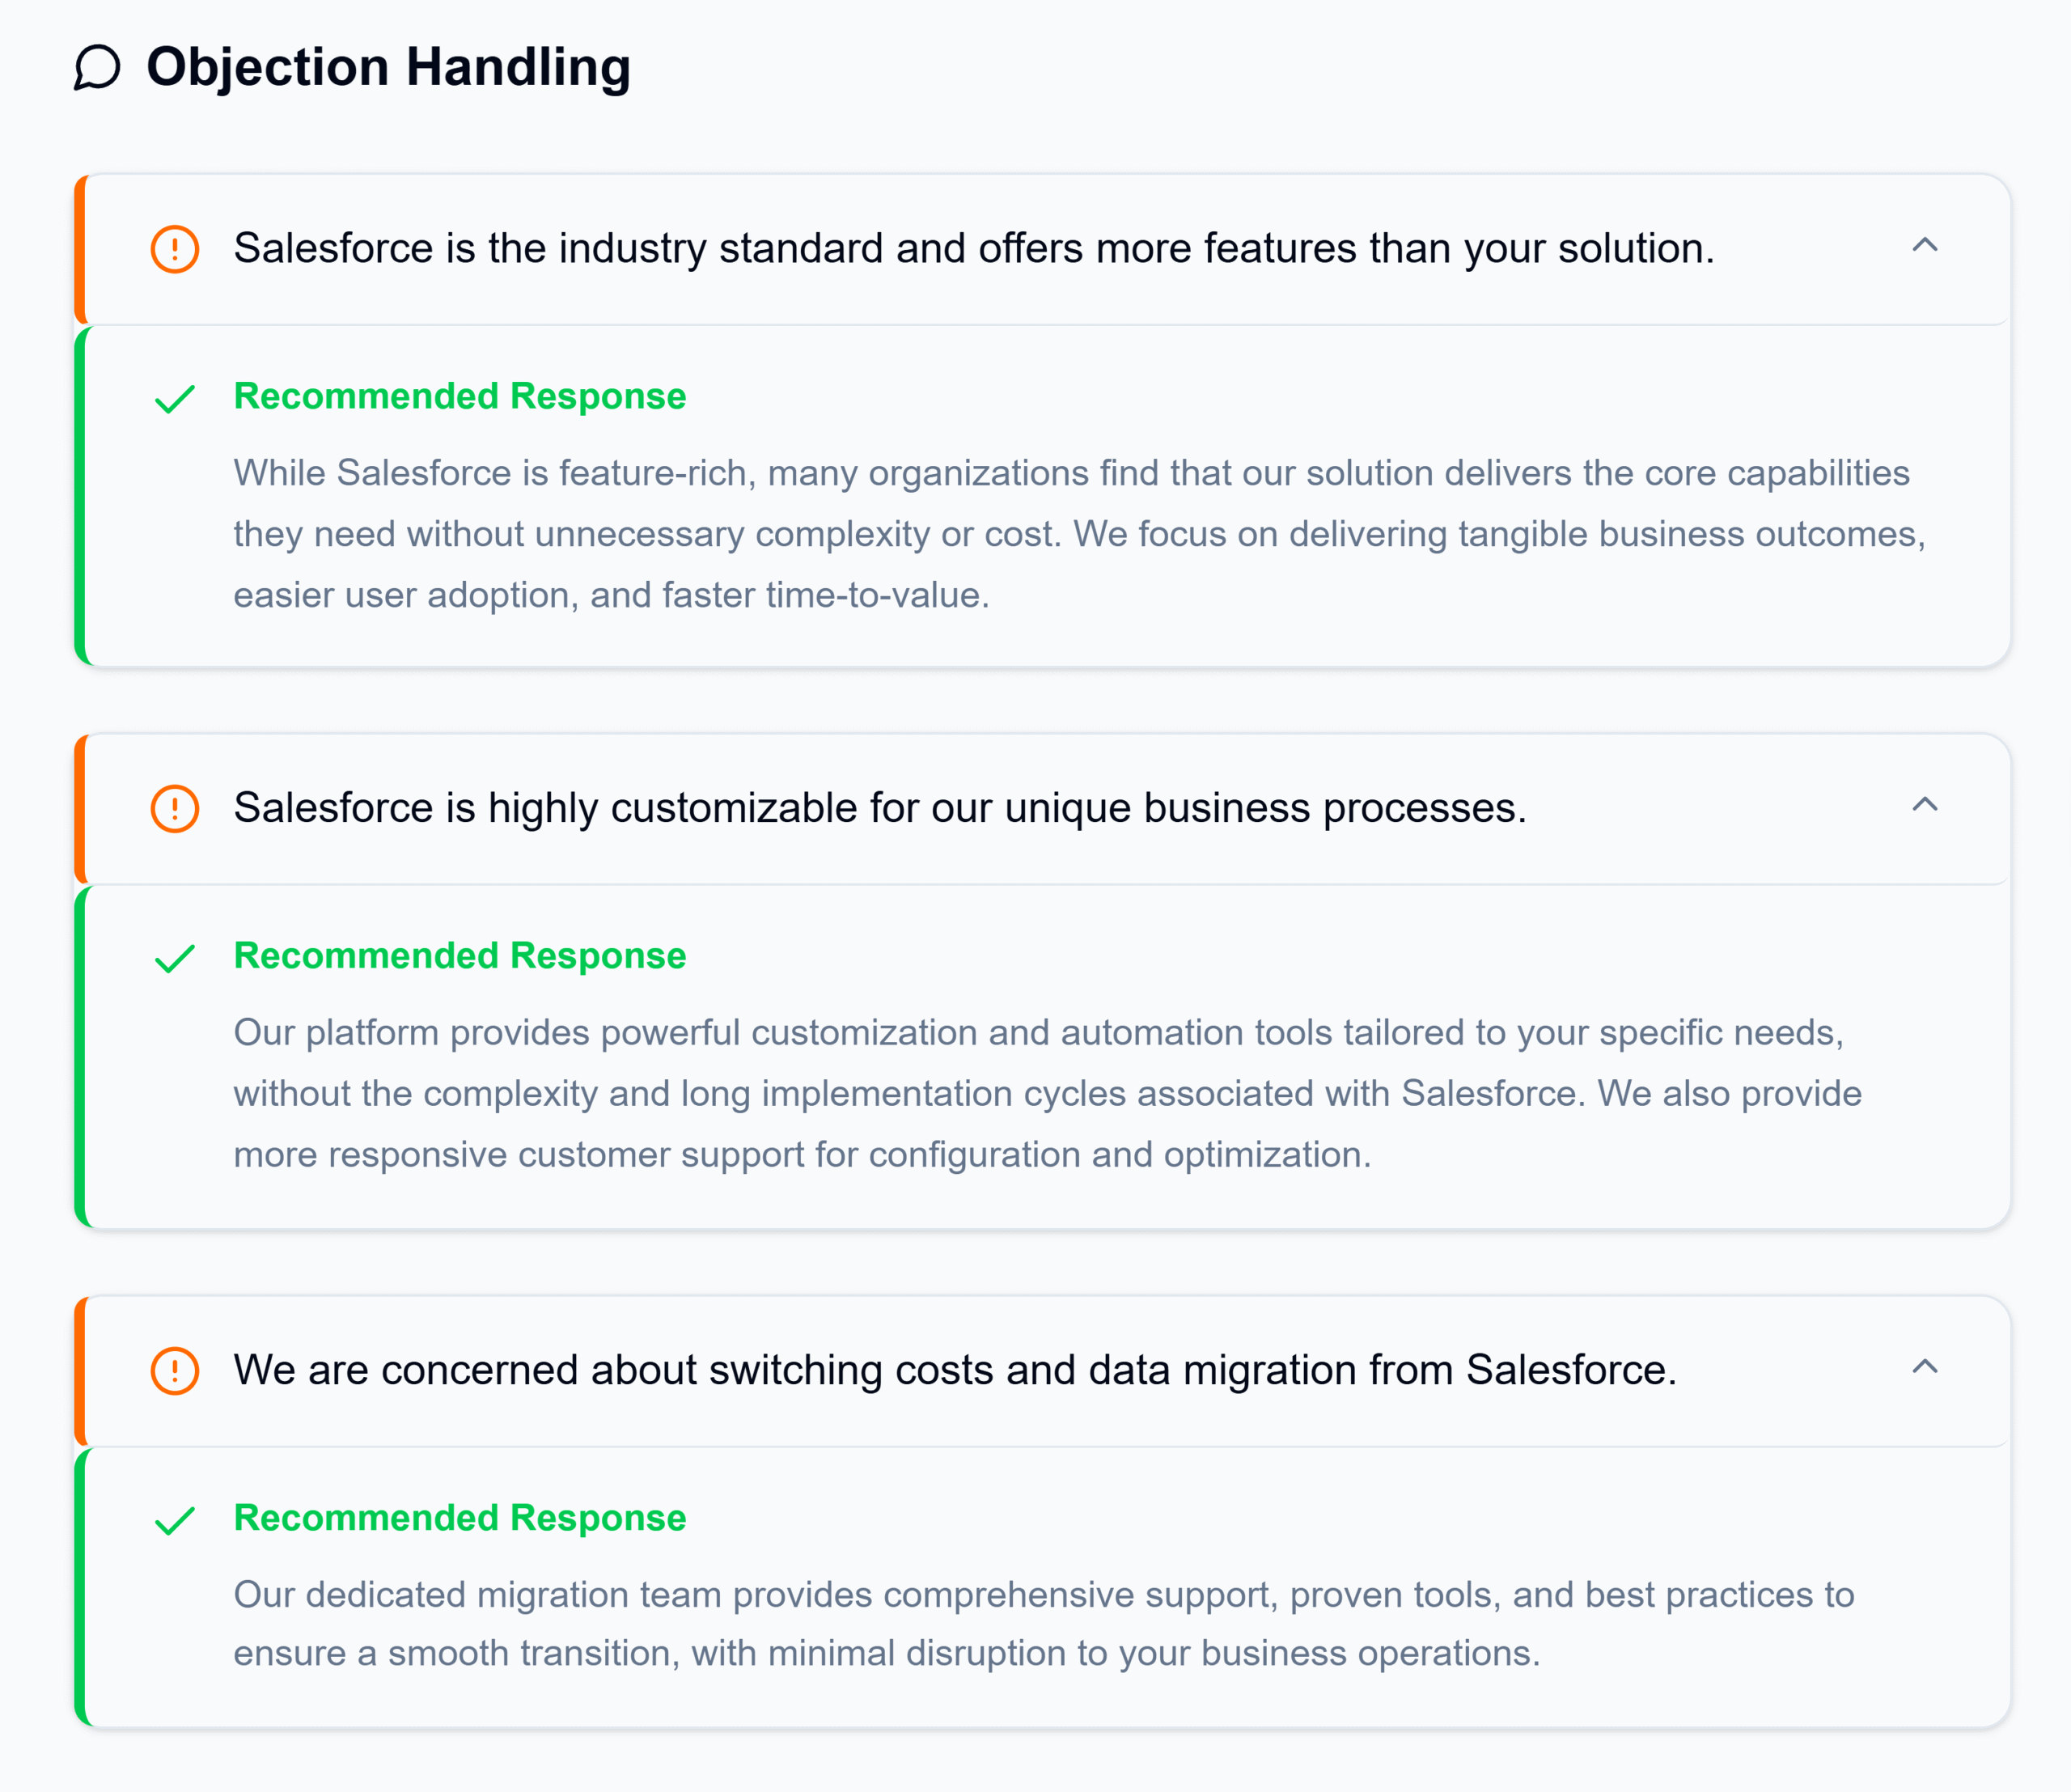Click the warning icon on the switching costs objection
2071x1792 pixels.
[174, 1371]
